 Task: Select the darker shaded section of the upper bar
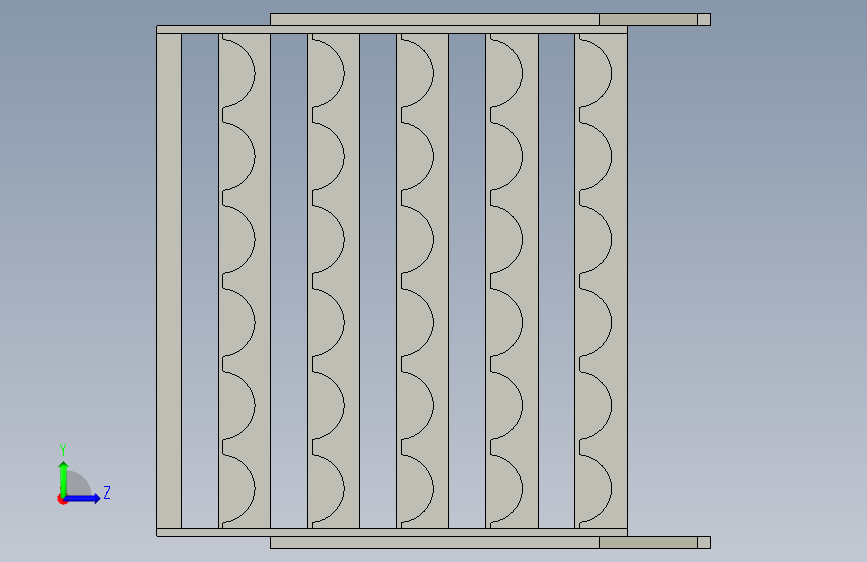click(648, 20)
